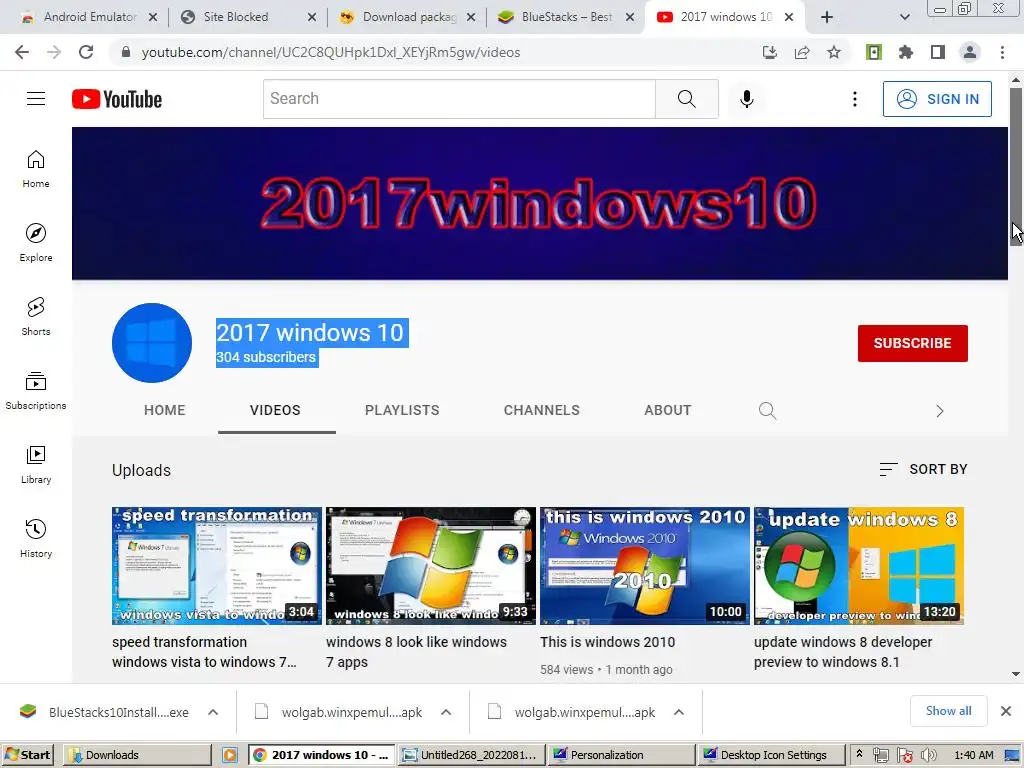Switch to Desktop Icon Settings in taskbar
This screenshot has width=1024, height=768.
(x=771, y=755)
